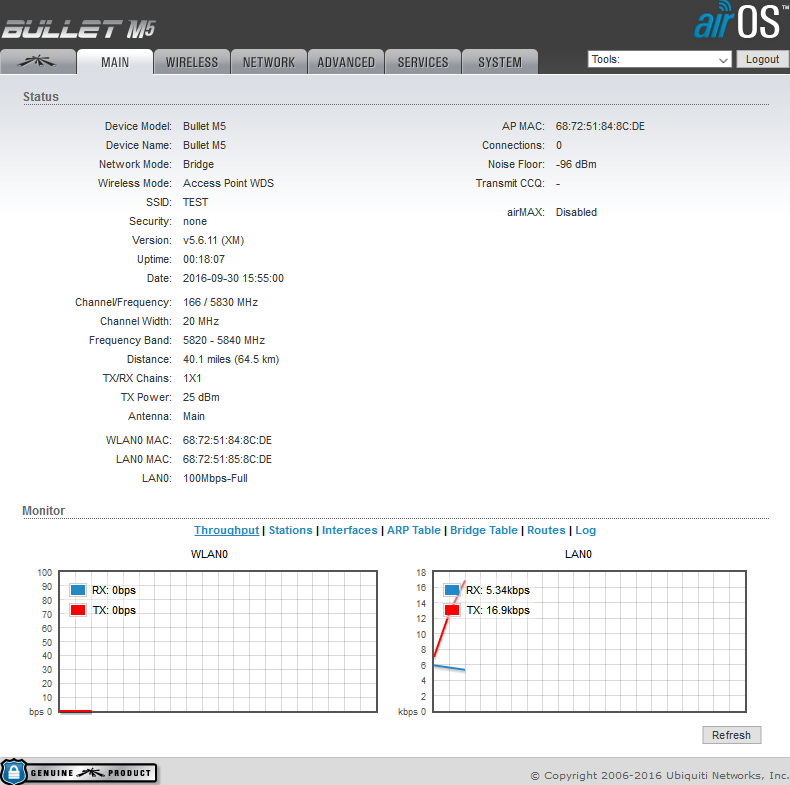Click the Frequency Band 5820 - 5840 MHz
The width and height of the screenshot is (790, 785).
pyautogui.click(x=224, y=340)
